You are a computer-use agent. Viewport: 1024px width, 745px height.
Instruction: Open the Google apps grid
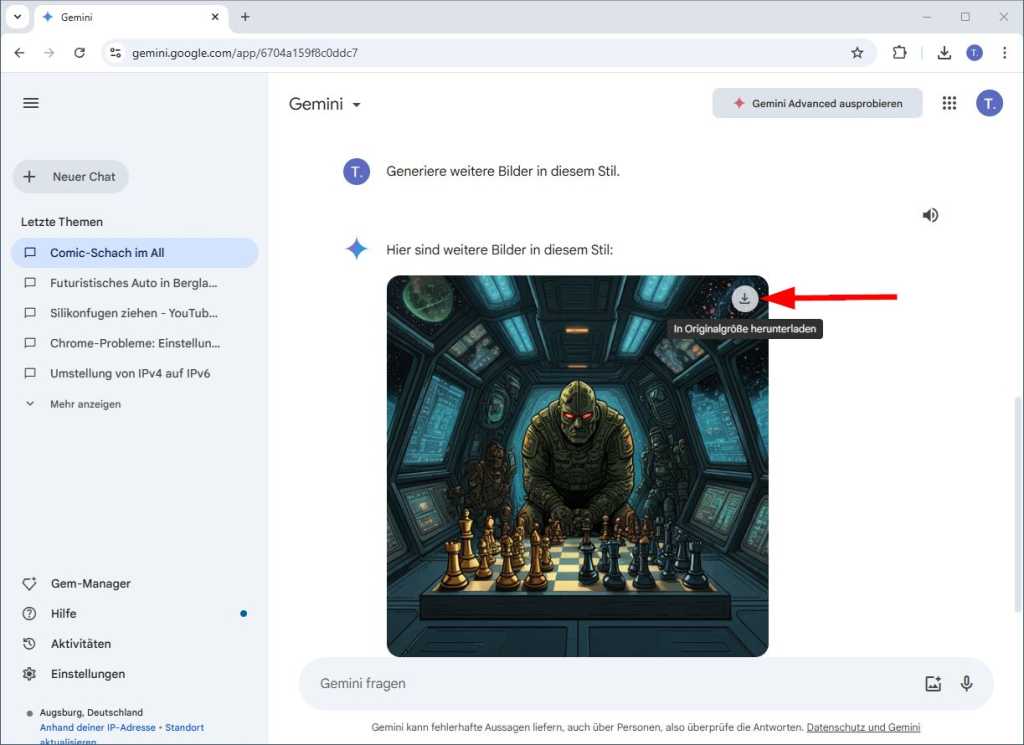(948, 102)
